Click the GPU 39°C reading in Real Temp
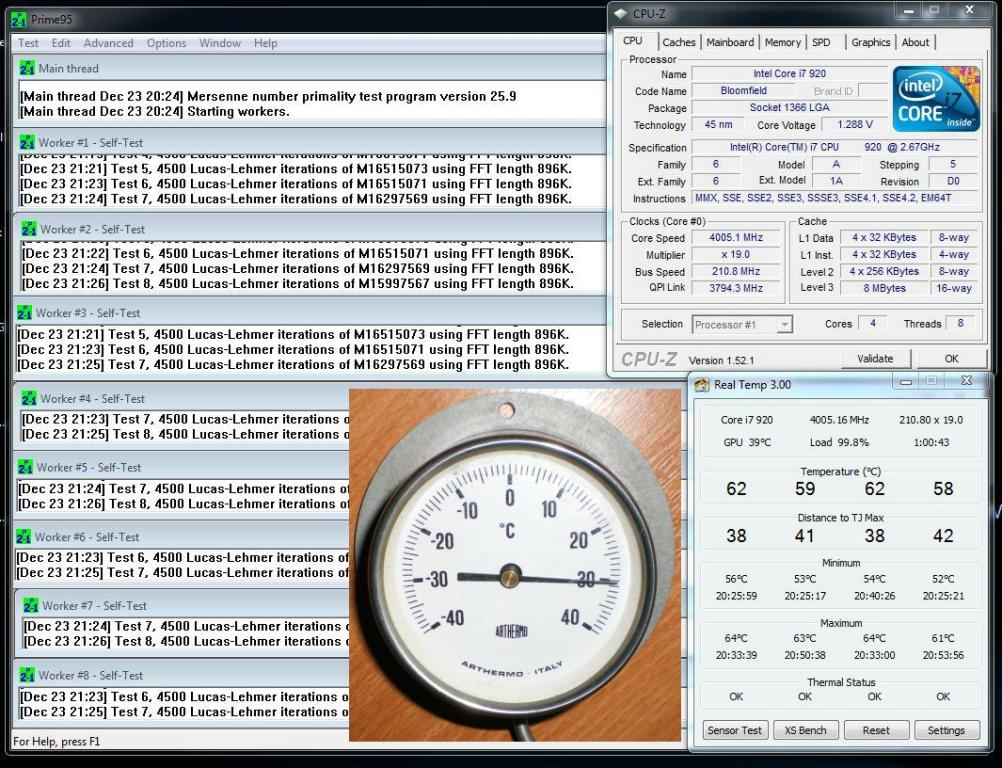This screenshot has width=1002, height=768. [746, 442]
